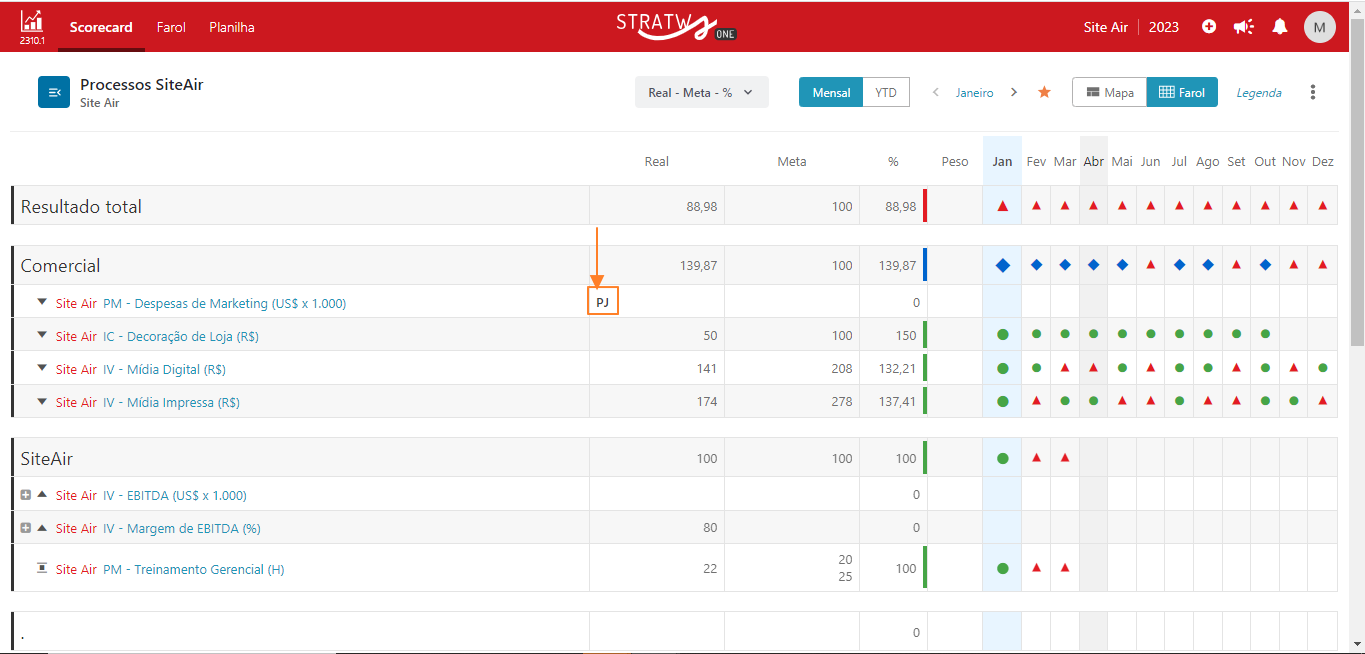Viewport: 1365px width, 654px height.
Task: Click Jan green circle in SiteAir group row
Action: (x=1002, y=458)
